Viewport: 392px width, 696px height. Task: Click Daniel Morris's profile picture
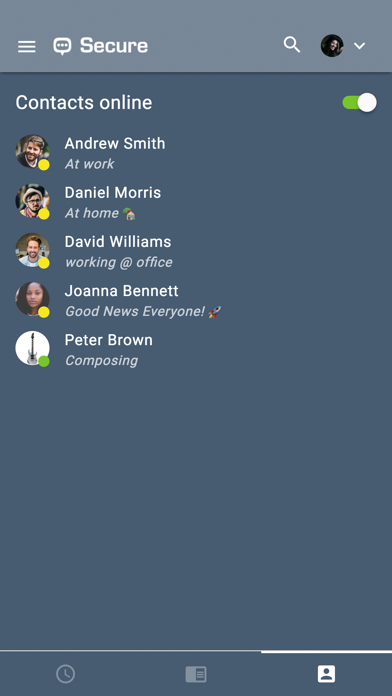[32, 201]
